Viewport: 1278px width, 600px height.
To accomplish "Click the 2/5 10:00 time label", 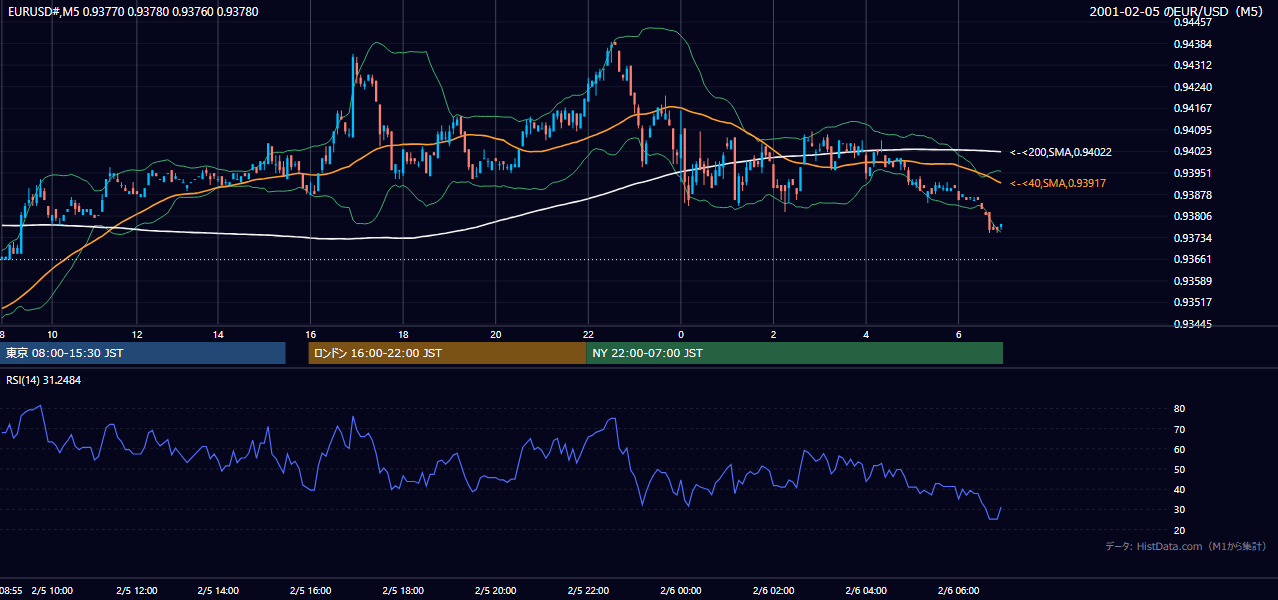I will (x=52, y=590).
